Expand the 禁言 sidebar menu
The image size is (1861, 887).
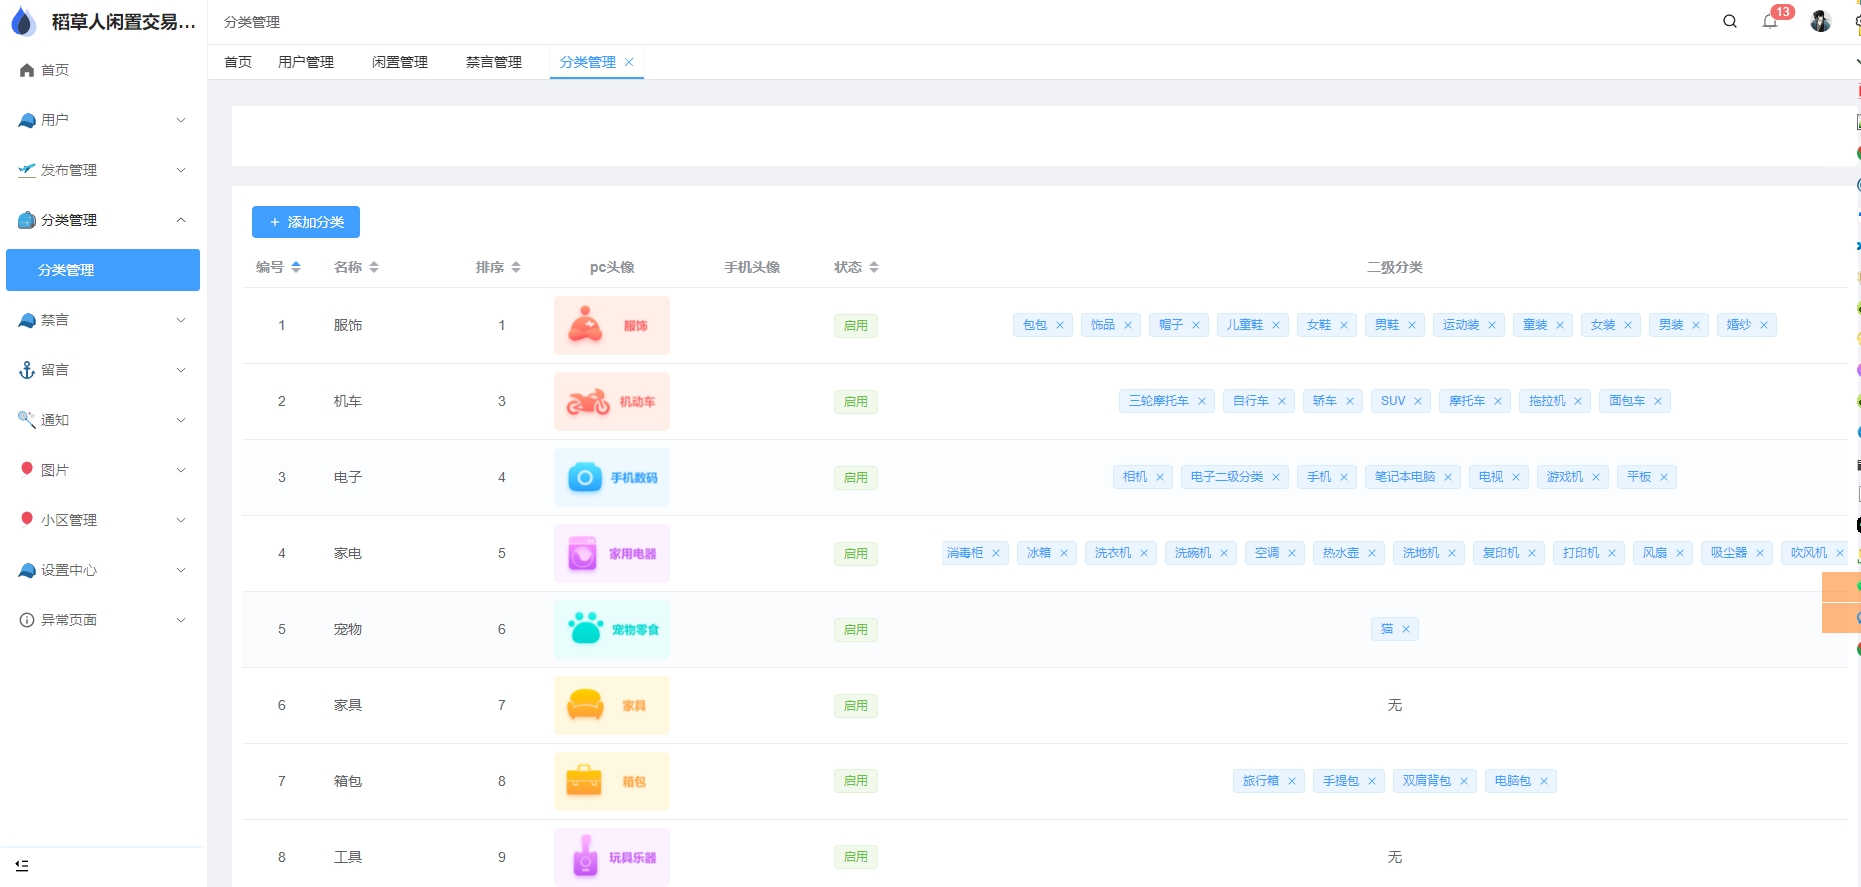pyautogui.click(x=103, y=320)
